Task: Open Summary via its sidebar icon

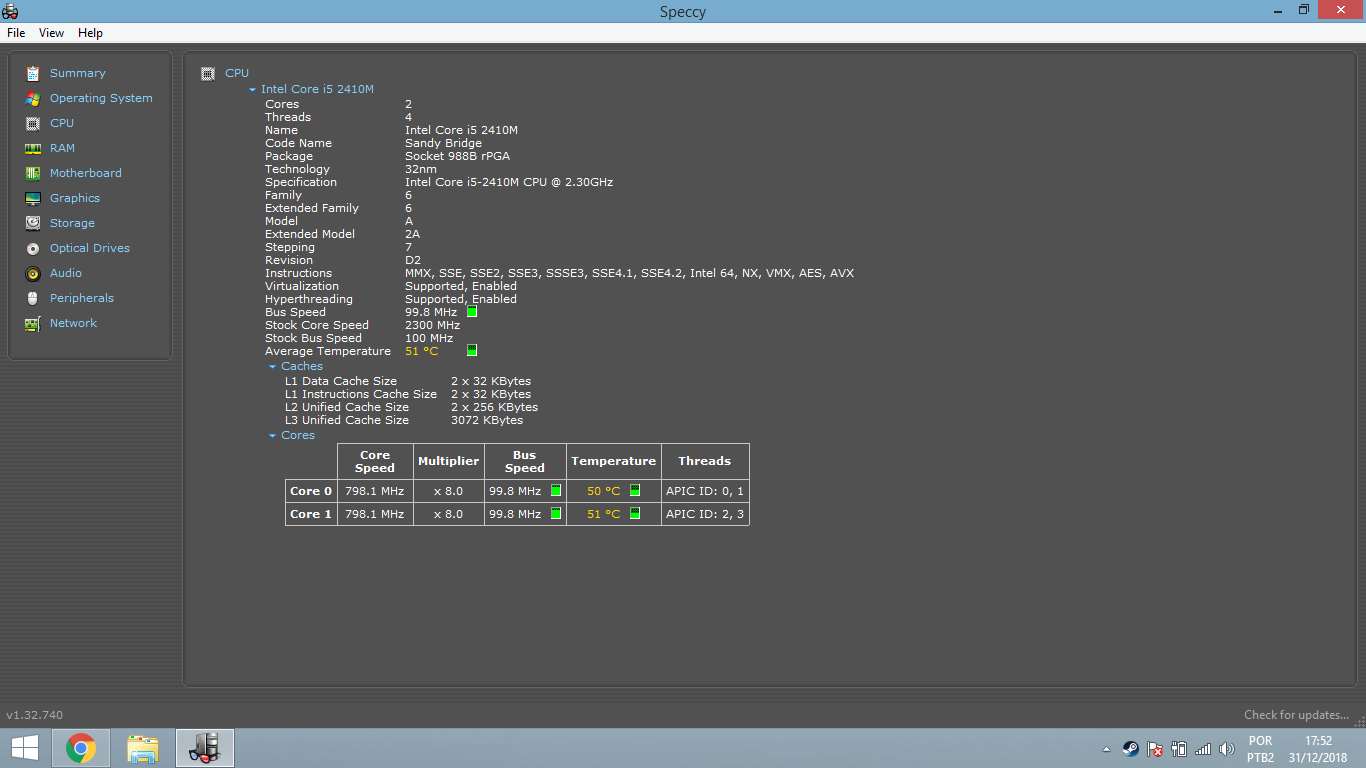Action: [x=33, y=73]
